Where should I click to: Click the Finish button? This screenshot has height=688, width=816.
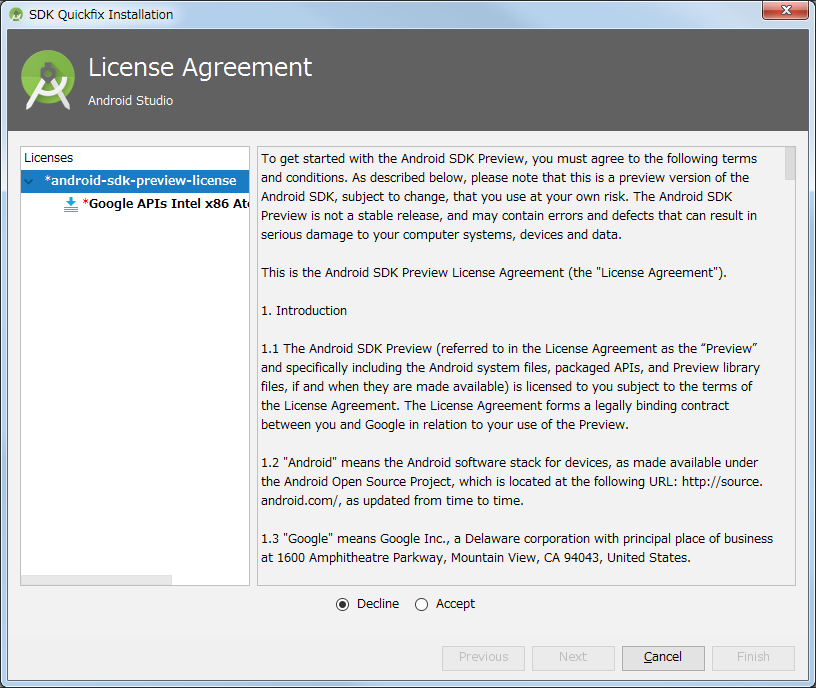pos(753,657)
